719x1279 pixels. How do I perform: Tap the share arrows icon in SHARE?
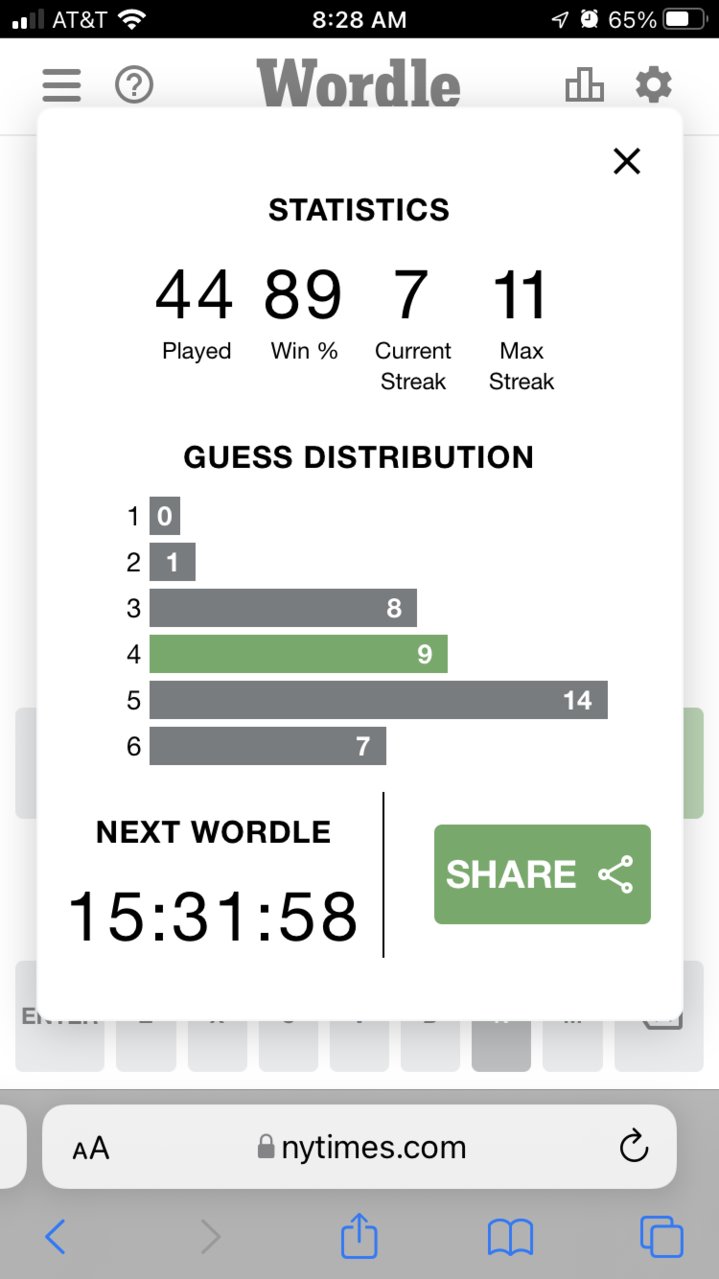point(616,874)
